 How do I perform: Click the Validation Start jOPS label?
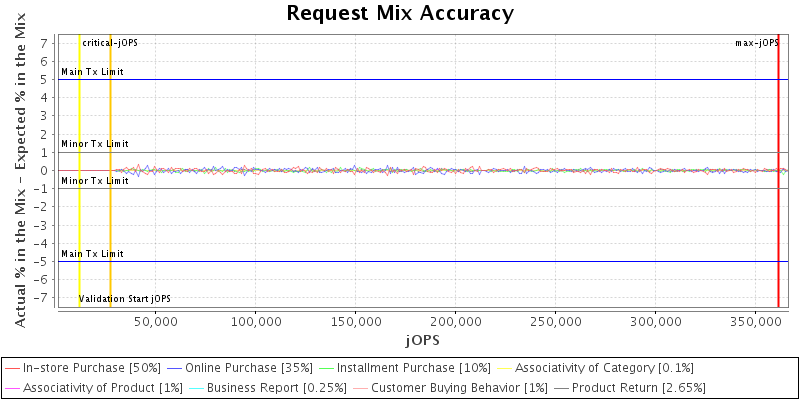[x=124, y=298]
